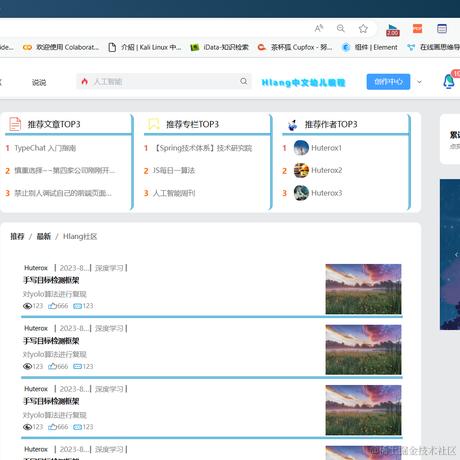Open the iData bookmark
This screenshot has width=460, height=460.
click(219, 47)
